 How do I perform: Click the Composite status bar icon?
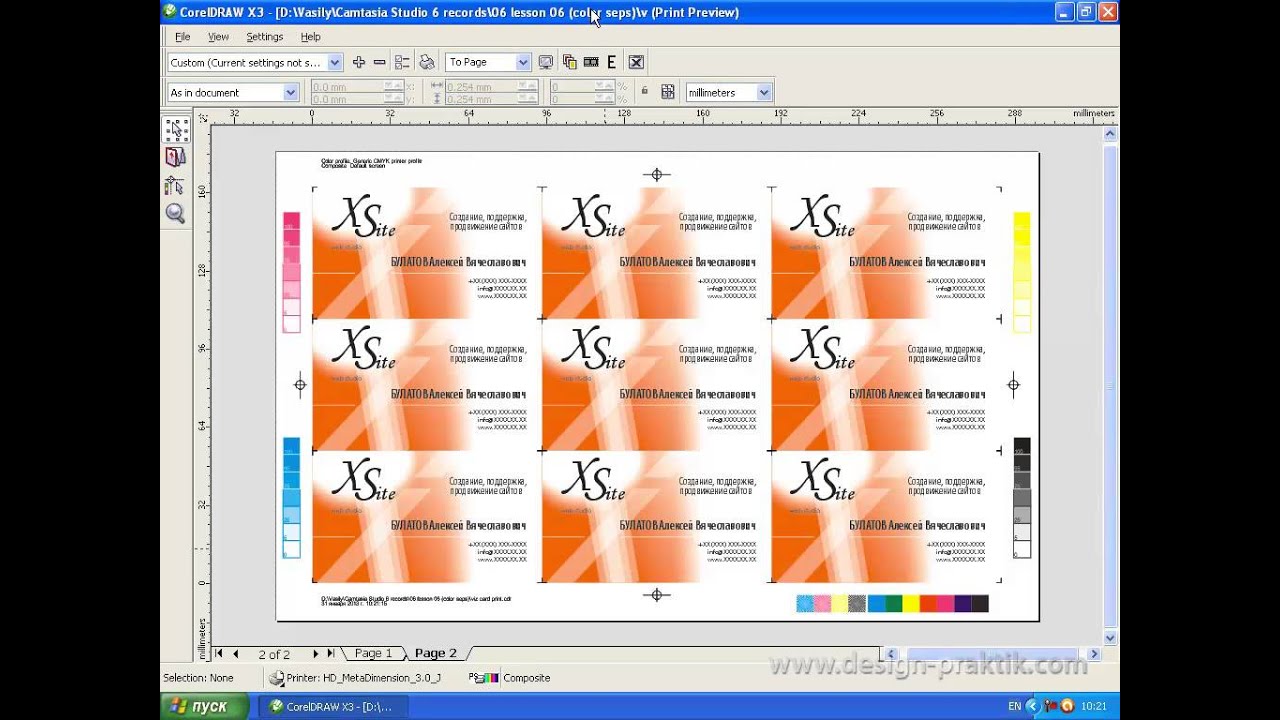pos(484,678)
